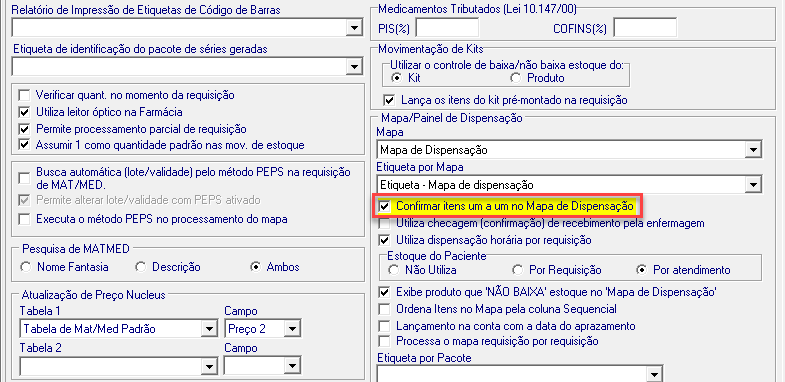This screenshot has width=785, height=382.
Task: Select Nome Fantasia search option
Action: pos(26,267)
